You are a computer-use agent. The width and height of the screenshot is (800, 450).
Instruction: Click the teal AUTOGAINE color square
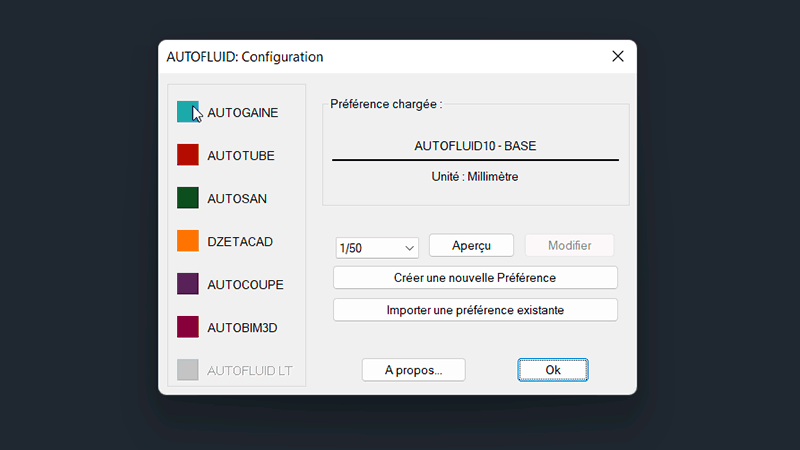click(x=188, y=112)
